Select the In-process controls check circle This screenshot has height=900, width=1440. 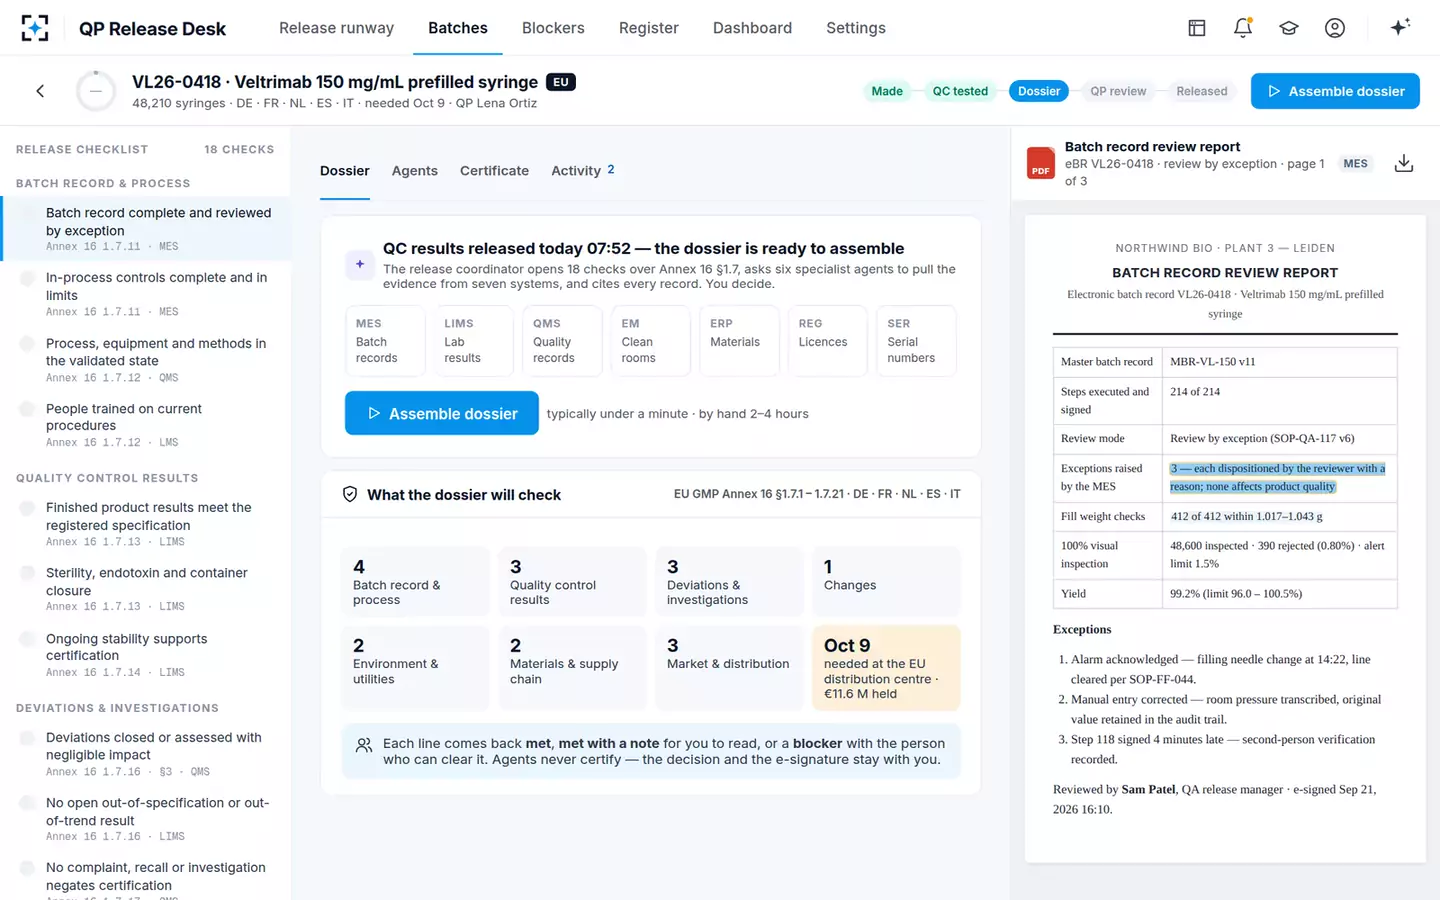(x=28, y=279)
